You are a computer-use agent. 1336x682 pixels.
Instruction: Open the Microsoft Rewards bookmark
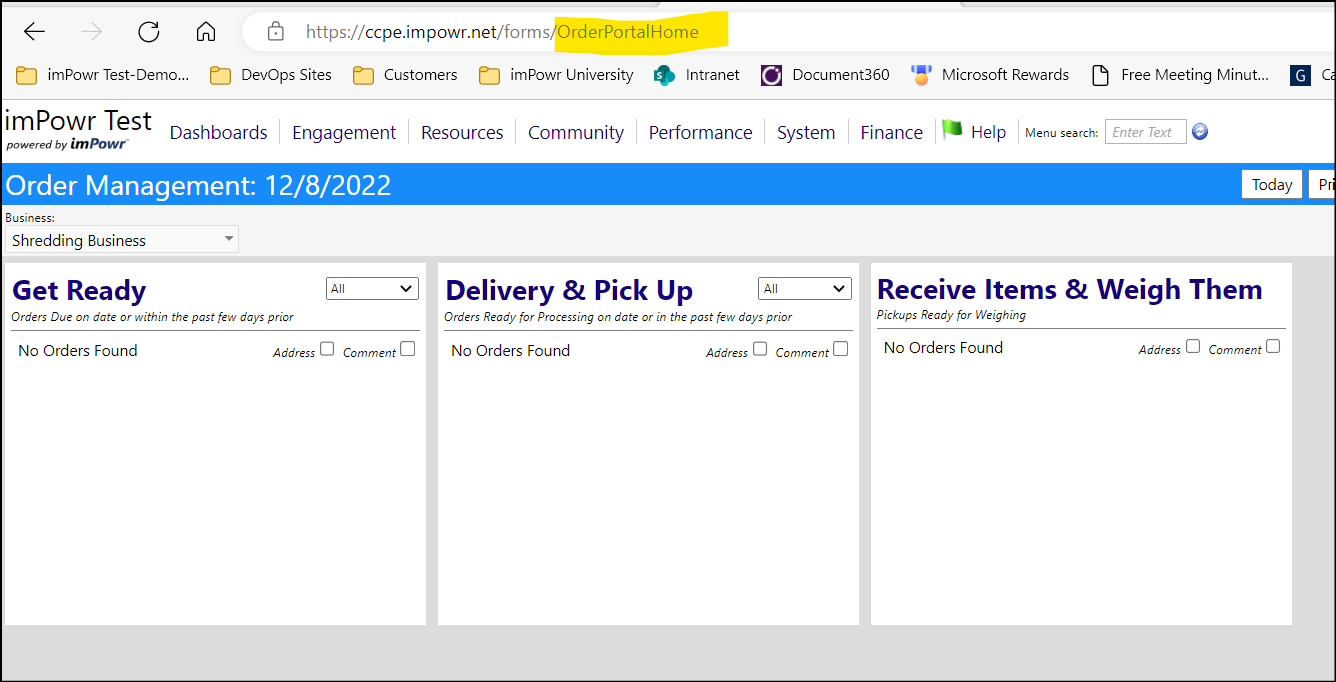point(990,75)
